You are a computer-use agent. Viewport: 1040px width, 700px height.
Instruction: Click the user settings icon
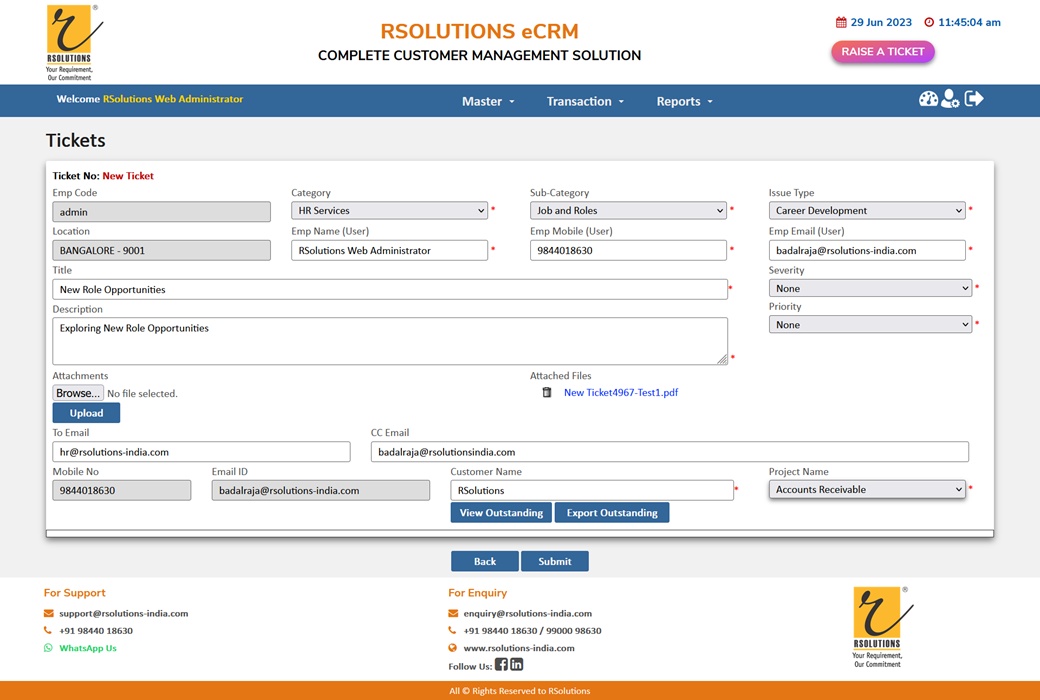(950, 99)
